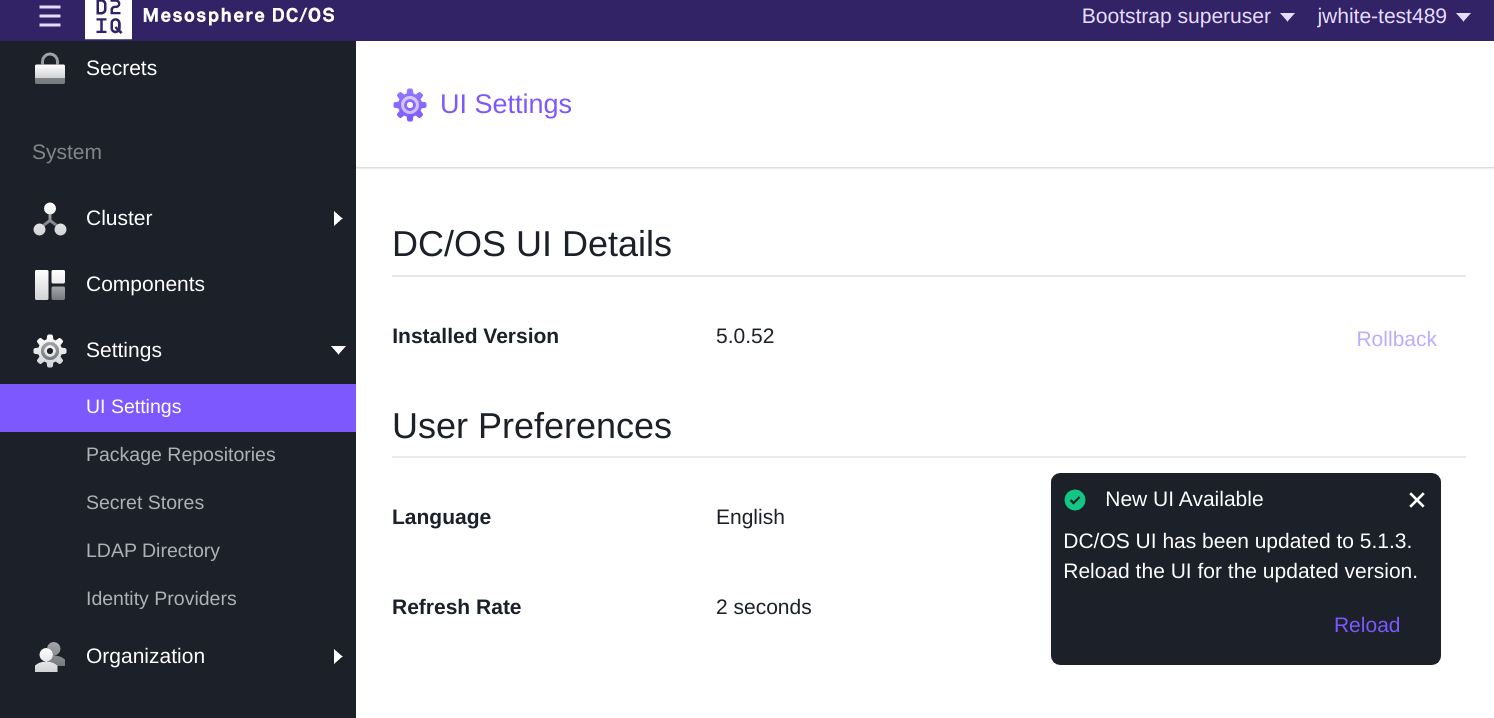This screenshot has width=1494, height=718.
Task: Click the Components panel icon
Action: [x=50, y=285]
